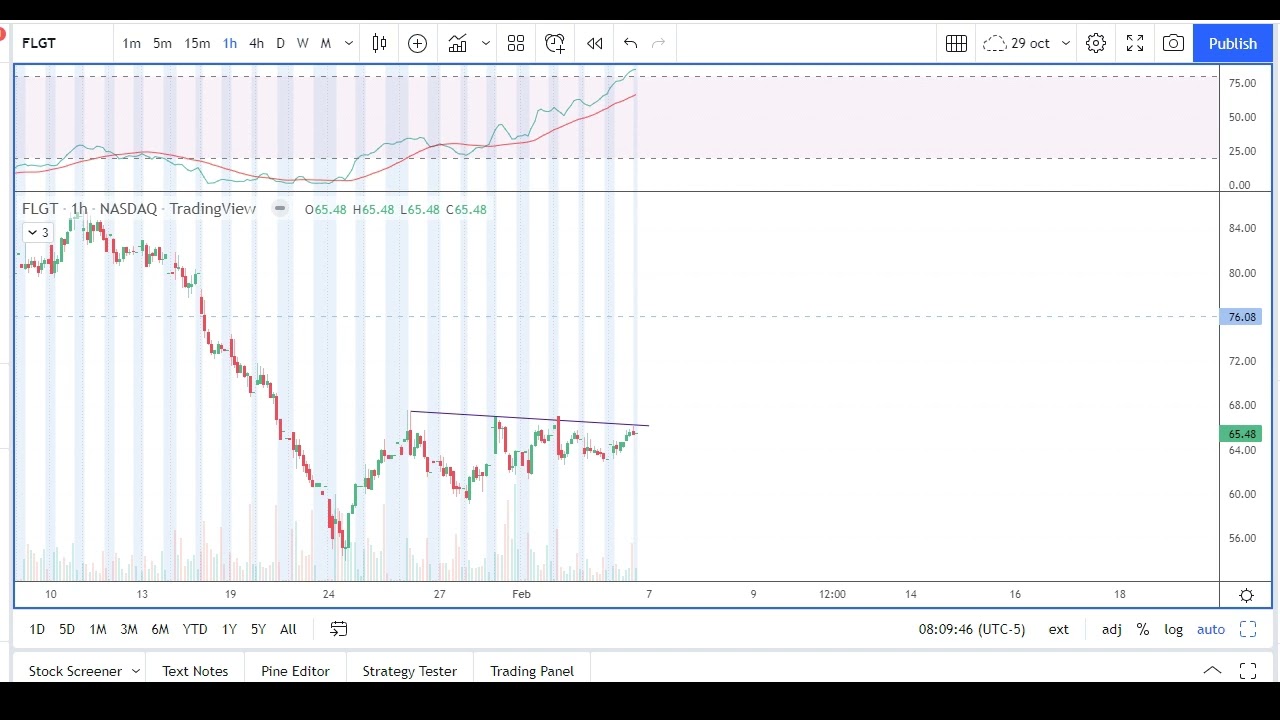Click the Publish button
Screen dimensions: 1280x720
pos(1232,43)
